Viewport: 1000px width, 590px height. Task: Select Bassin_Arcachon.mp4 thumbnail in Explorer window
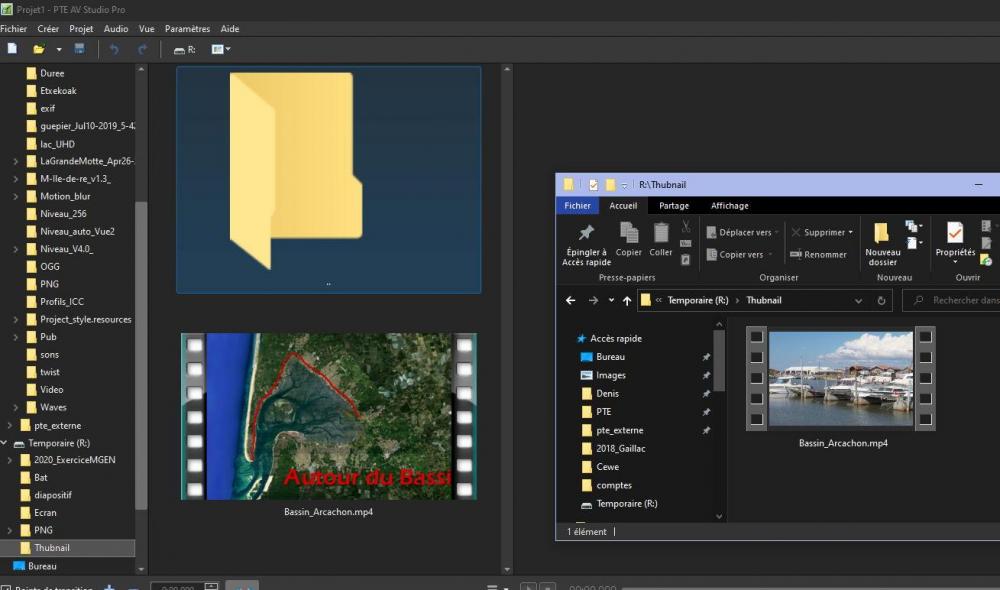(x=842, y=378)
